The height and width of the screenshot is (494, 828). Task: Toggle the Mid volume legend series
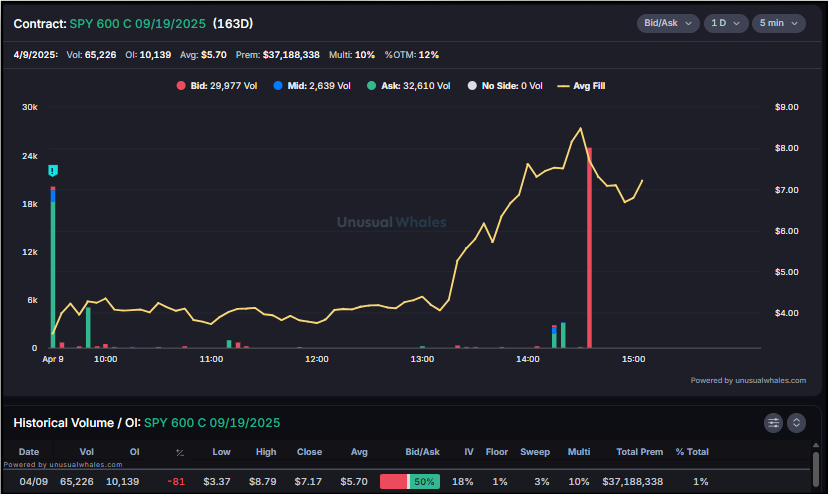(312, 86)
